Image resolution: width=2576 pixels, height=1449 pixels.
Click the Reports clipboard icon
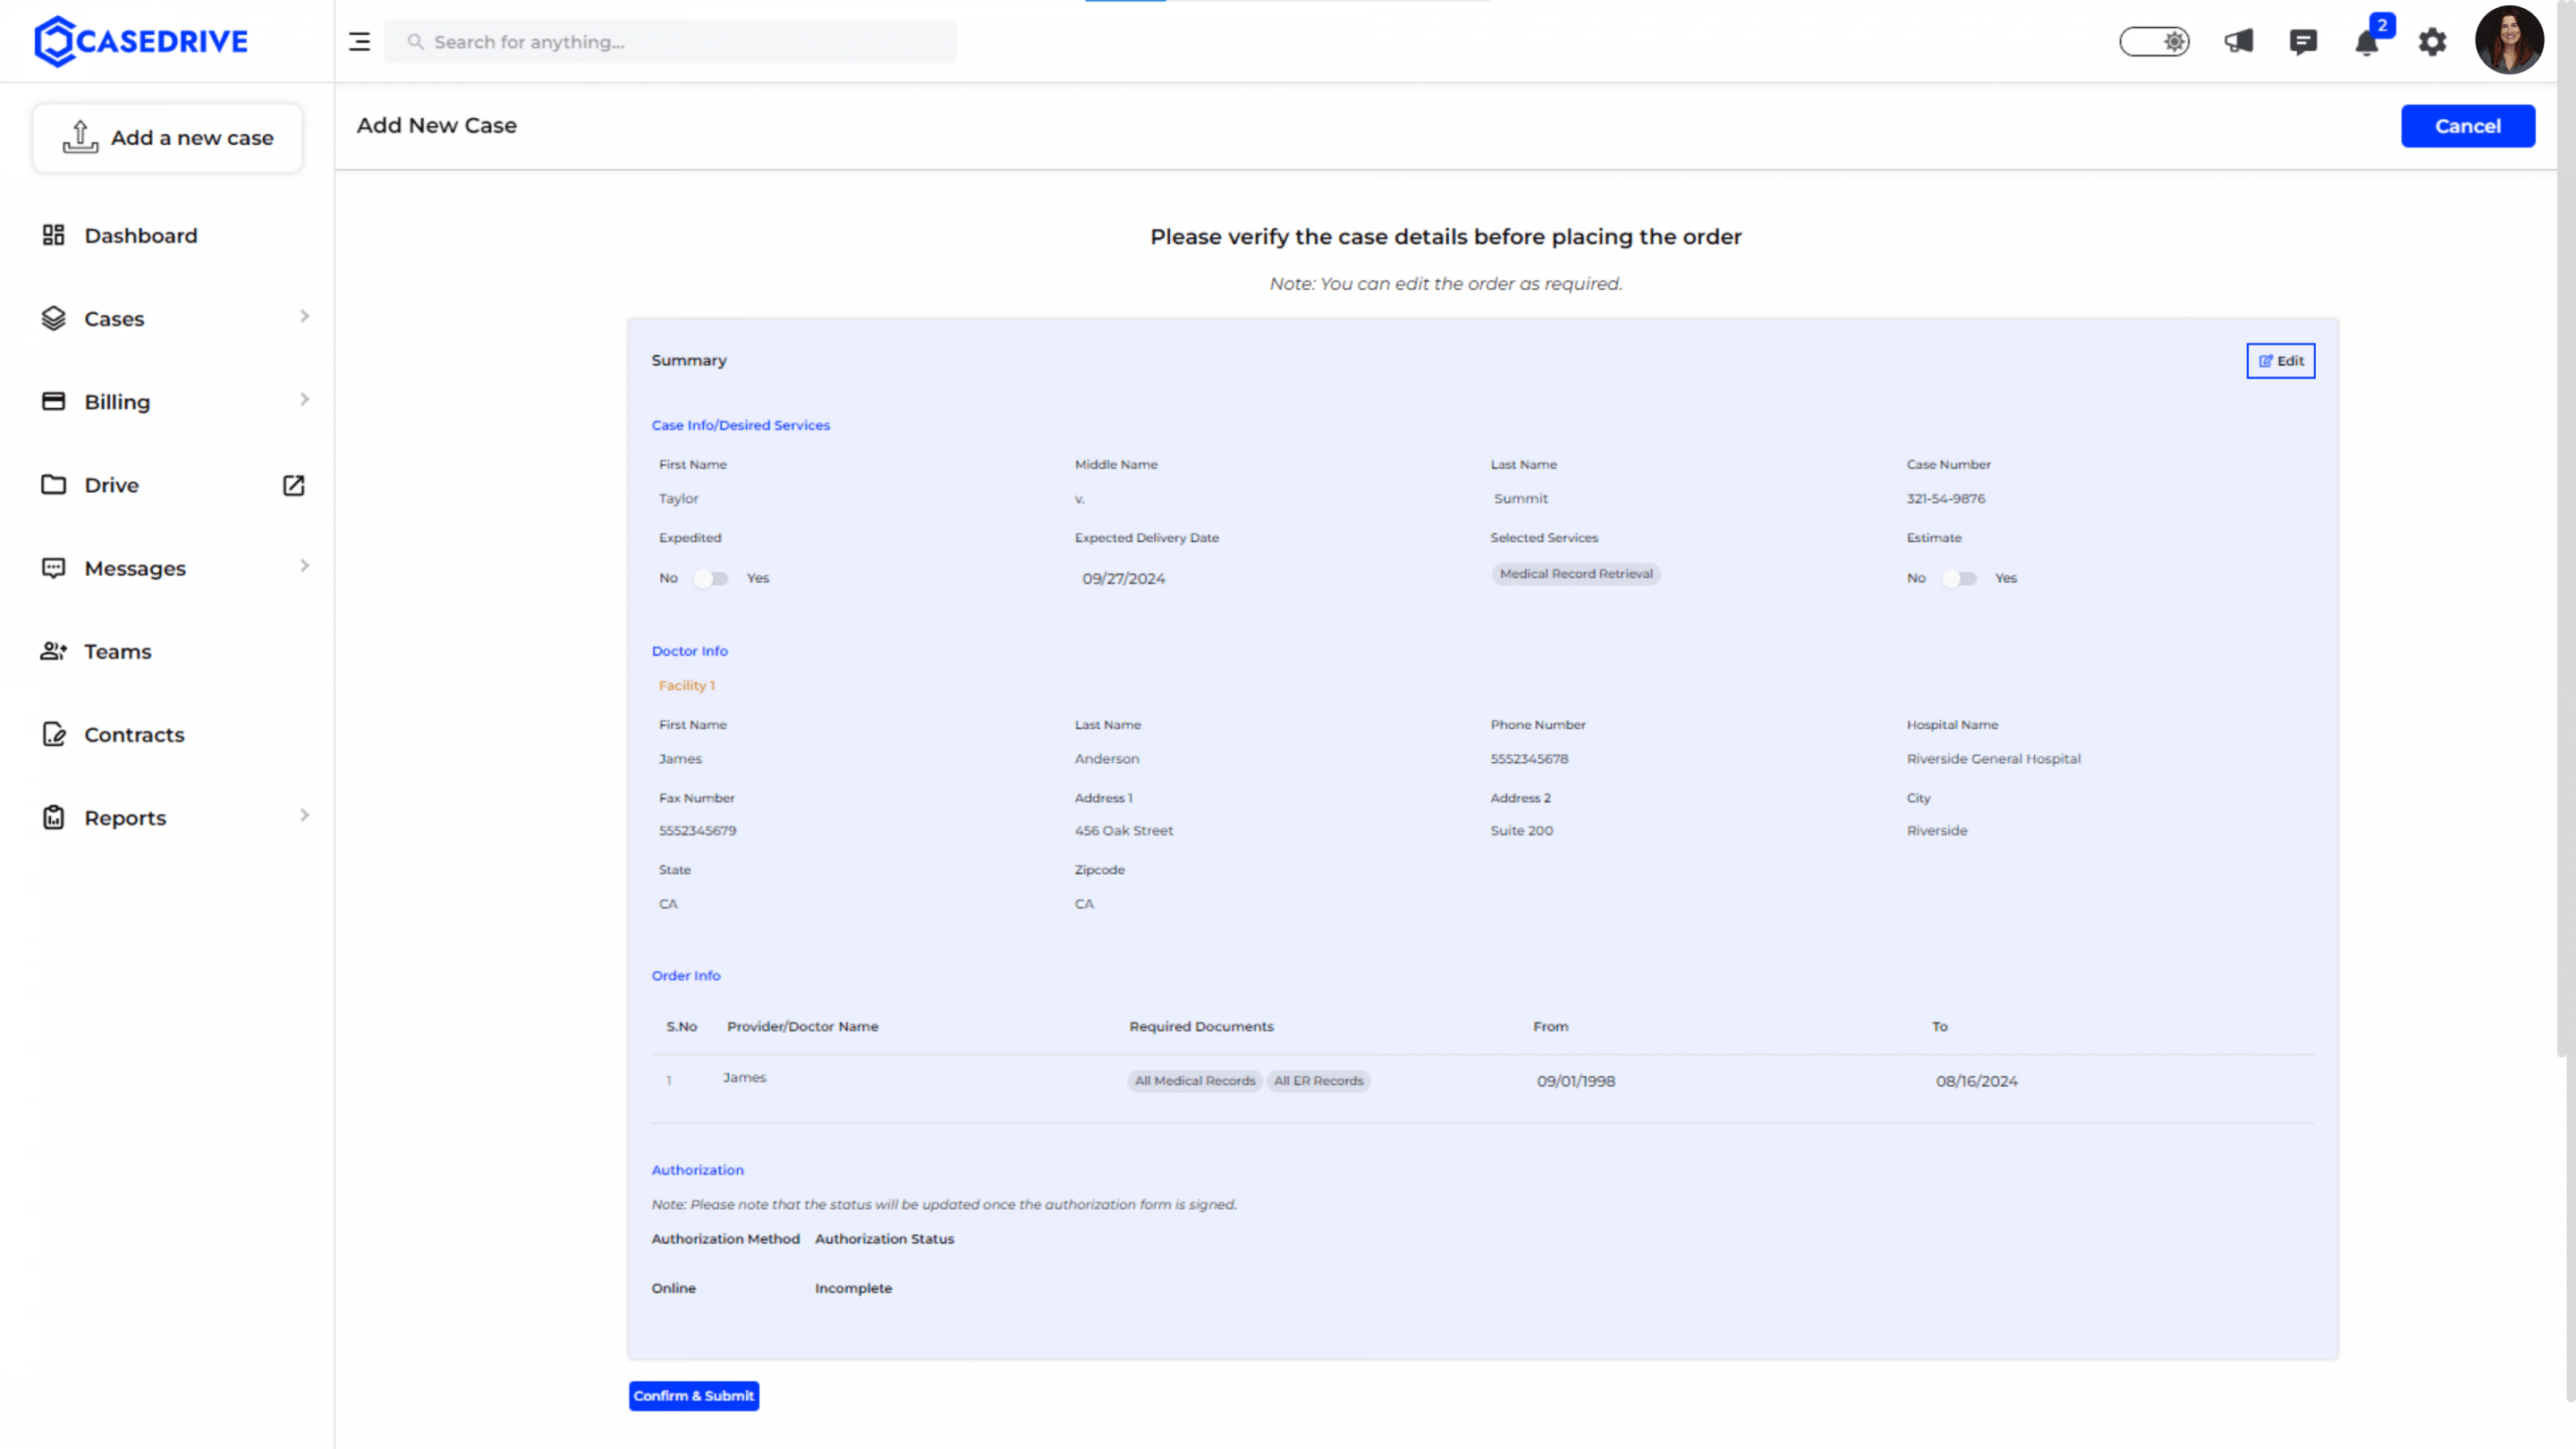[x=53, y=817]
